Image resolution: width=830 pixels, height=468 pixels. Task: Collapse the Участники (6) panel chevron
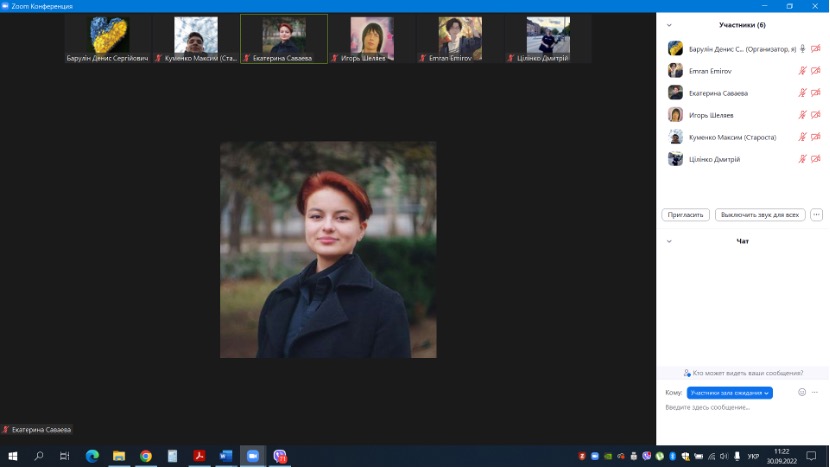pyautogui.click(x=669, y=25)
